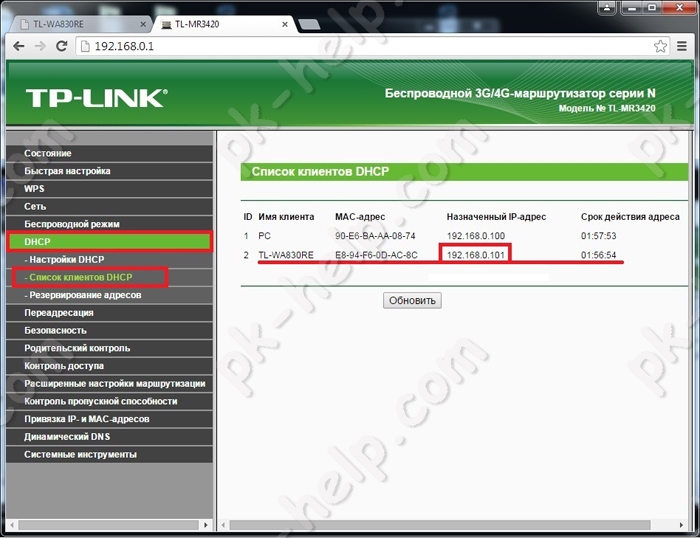Viewport: 700px width, 538px height.
Task: Click lease time 01:56:54
Action: click(598, 255)
